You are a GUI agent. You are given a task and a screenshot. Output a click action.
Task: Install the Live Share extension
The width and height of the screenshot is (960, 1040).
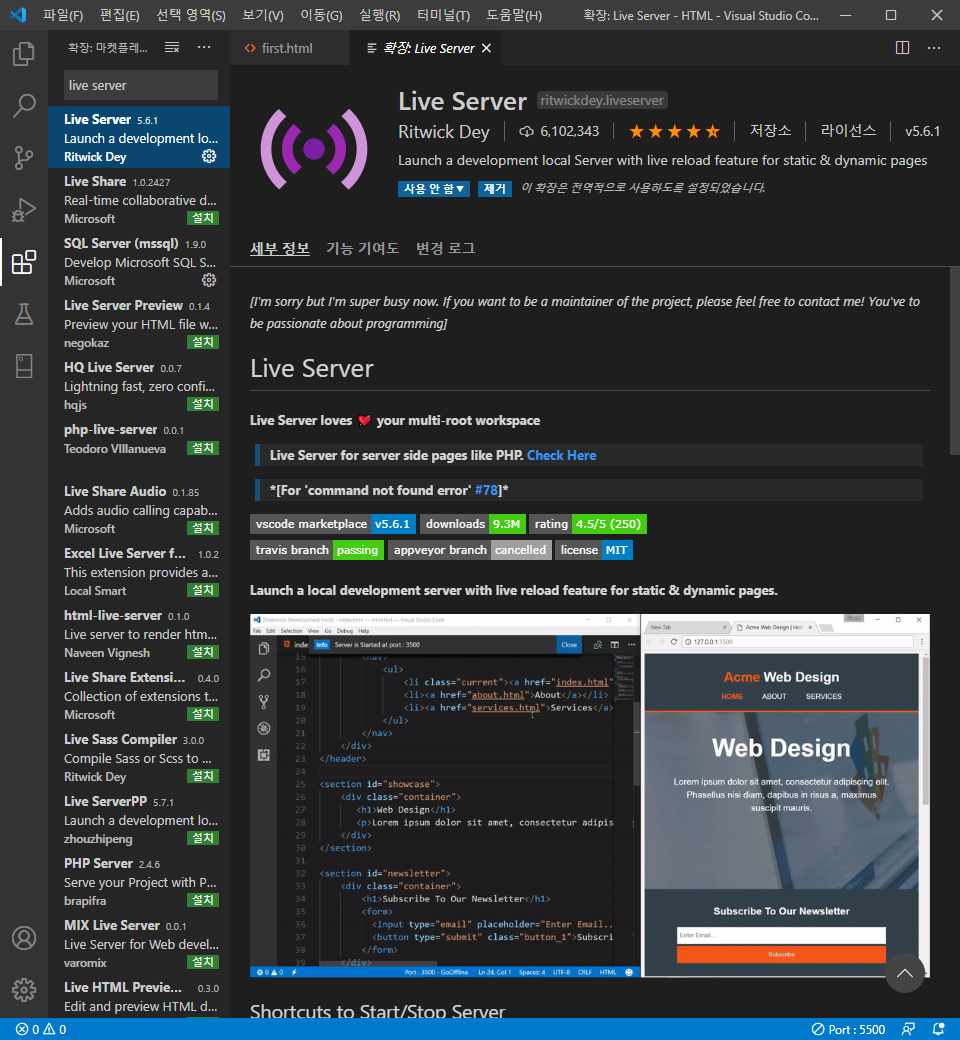click(x=203, y=218)
